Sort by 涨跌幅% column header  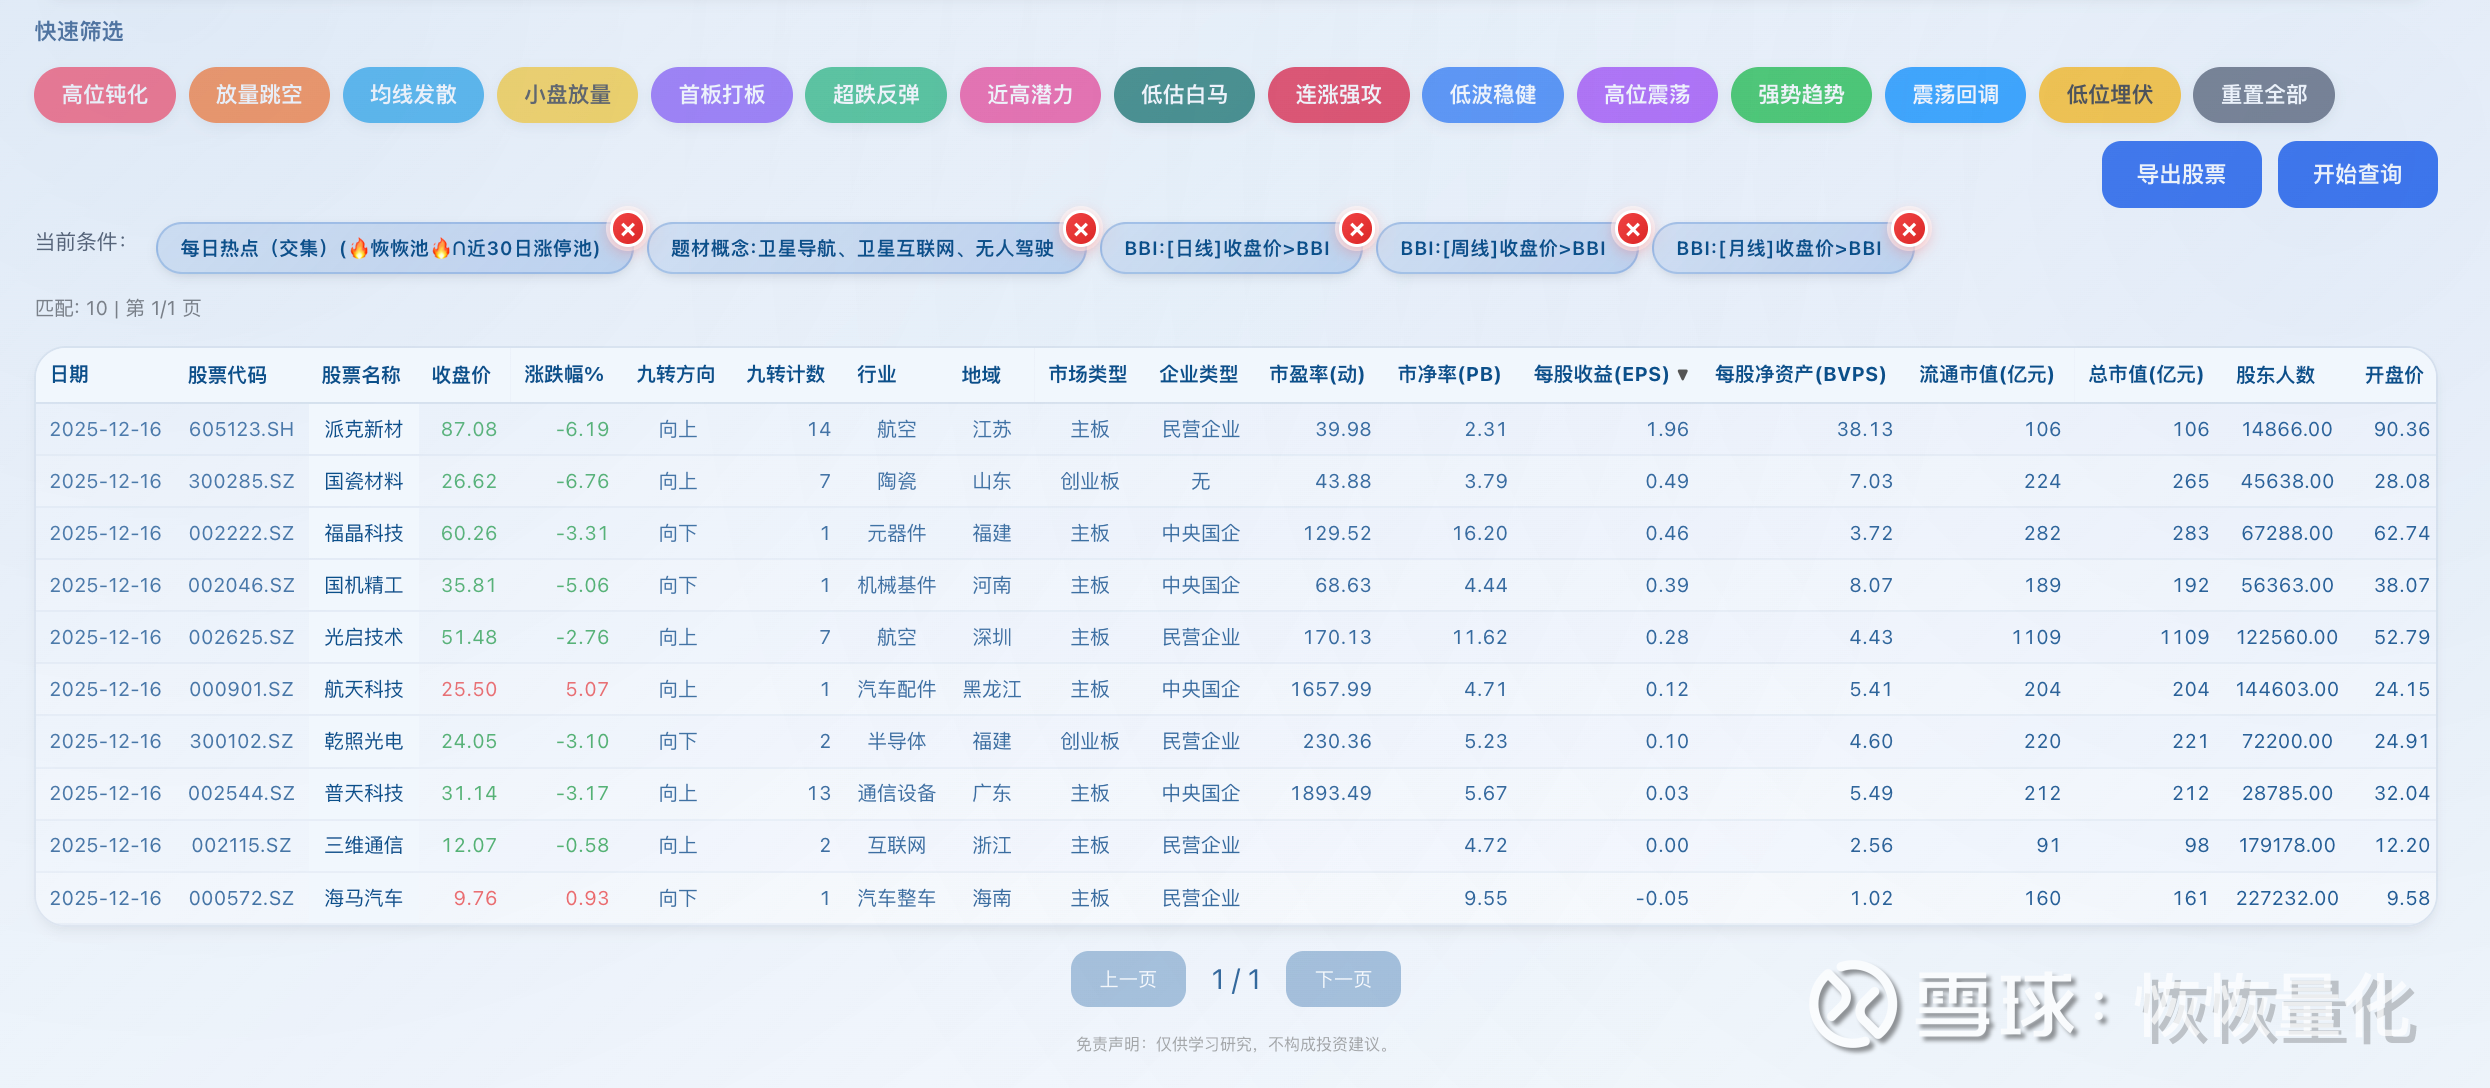pyautogui.click(x=564, y=375)
